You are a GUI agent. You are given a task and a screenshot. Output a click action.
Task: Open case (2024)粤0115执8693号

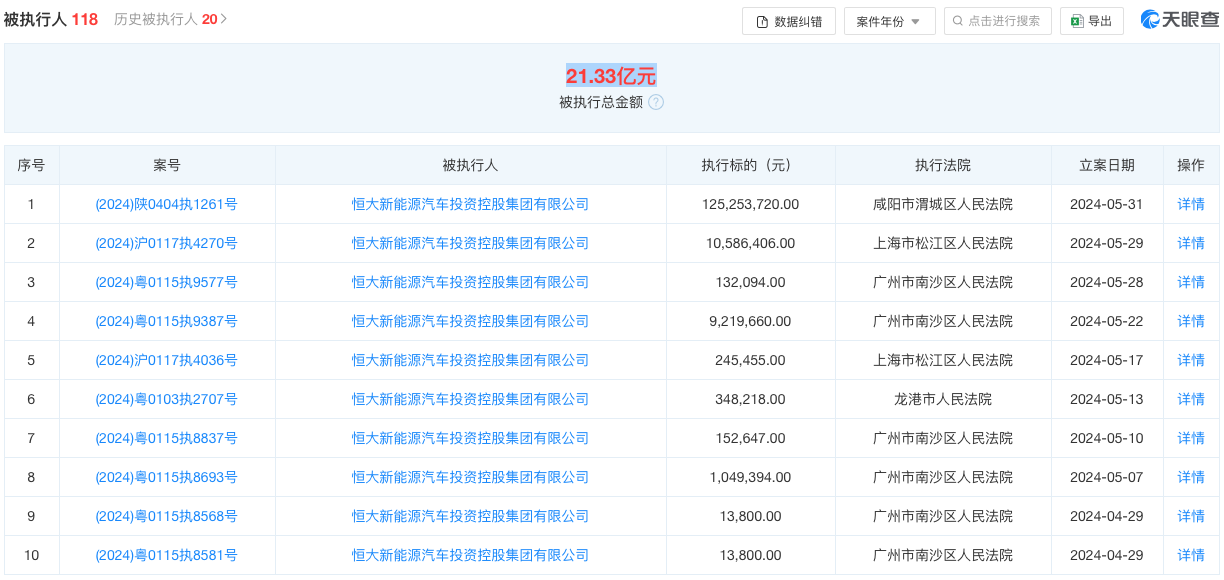tap(166, 477)
